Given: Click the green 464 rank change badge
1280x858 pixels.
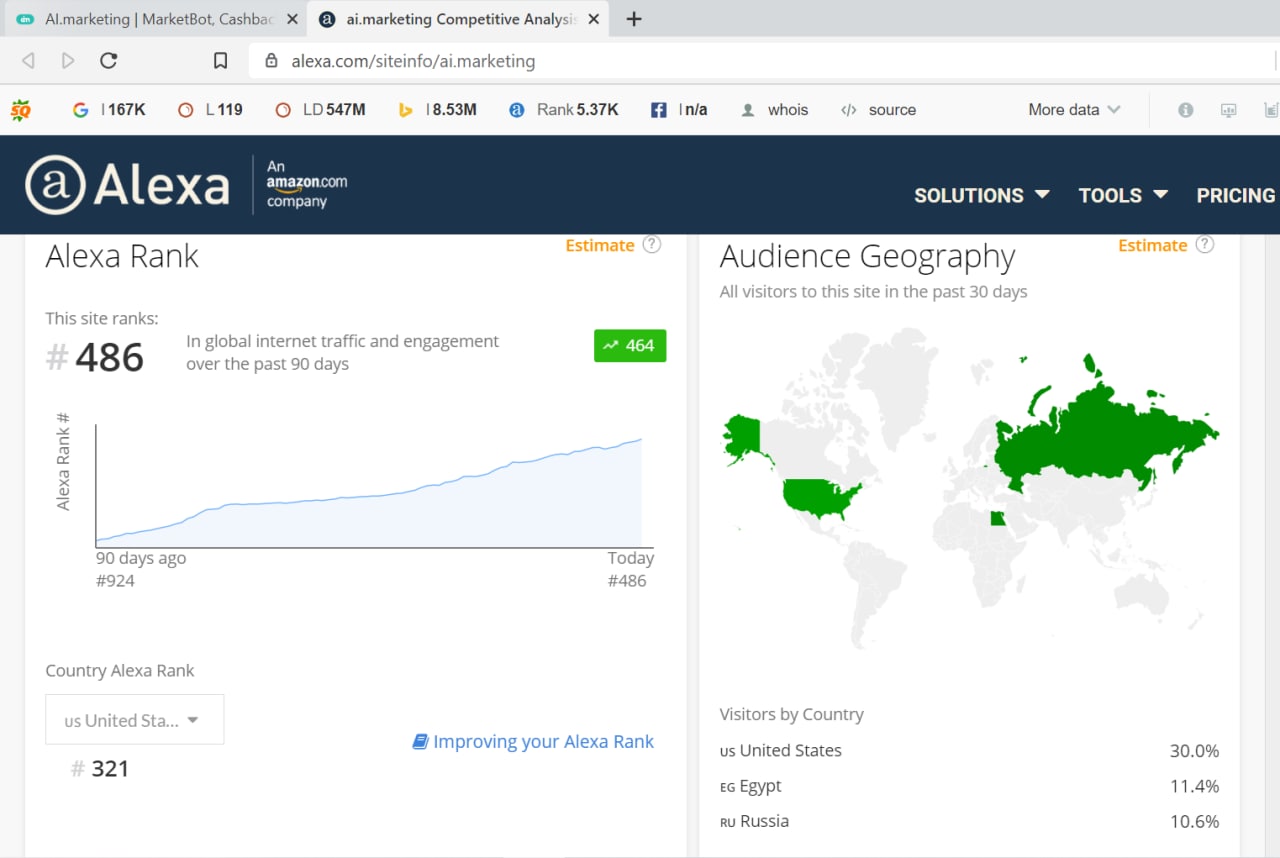Looking at the screenshot, I should coord(630,345).
